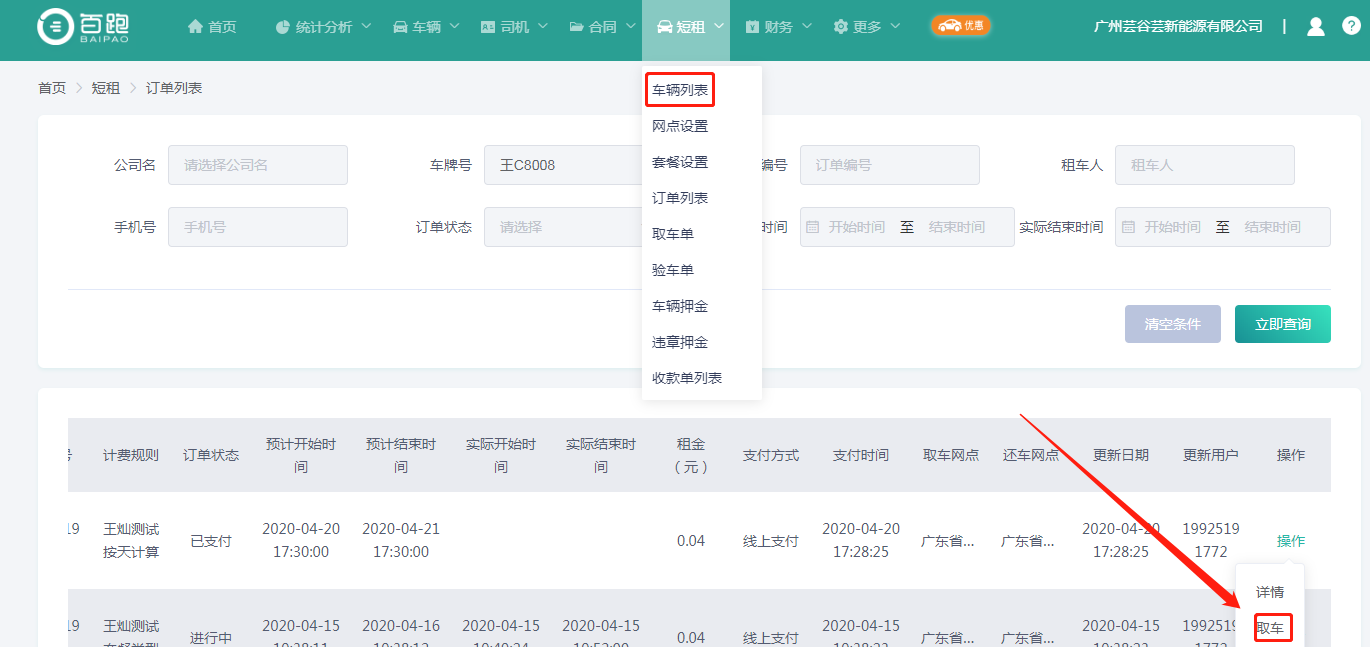This screenshot has width=1370, height=647.
Task: Click the calendar icon in 实际结束时间 field
Action: (1129, 227)
